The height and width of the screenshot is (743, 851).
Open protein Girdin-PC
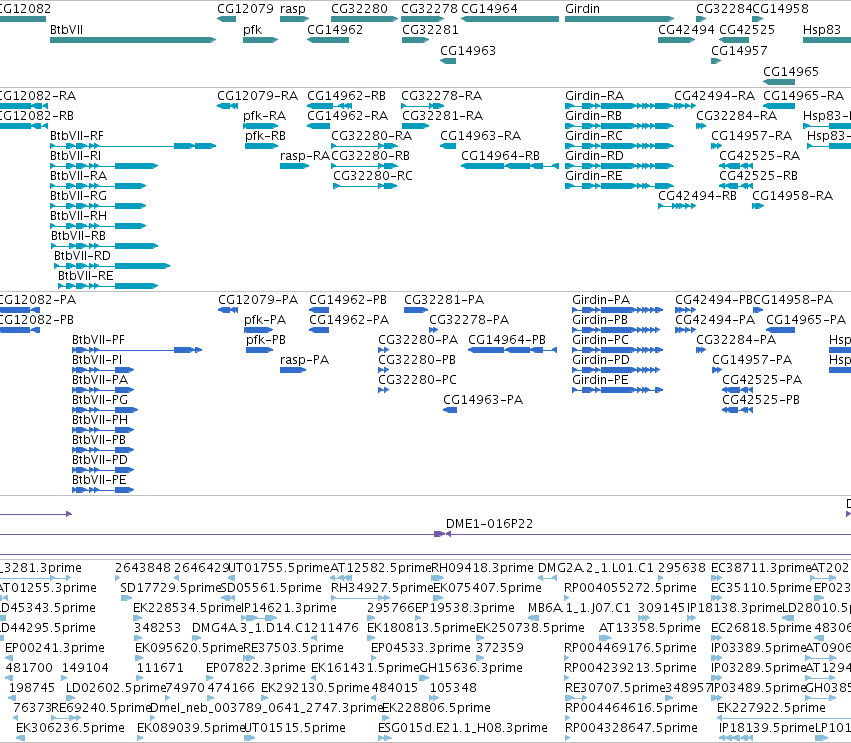pos(600,340)
